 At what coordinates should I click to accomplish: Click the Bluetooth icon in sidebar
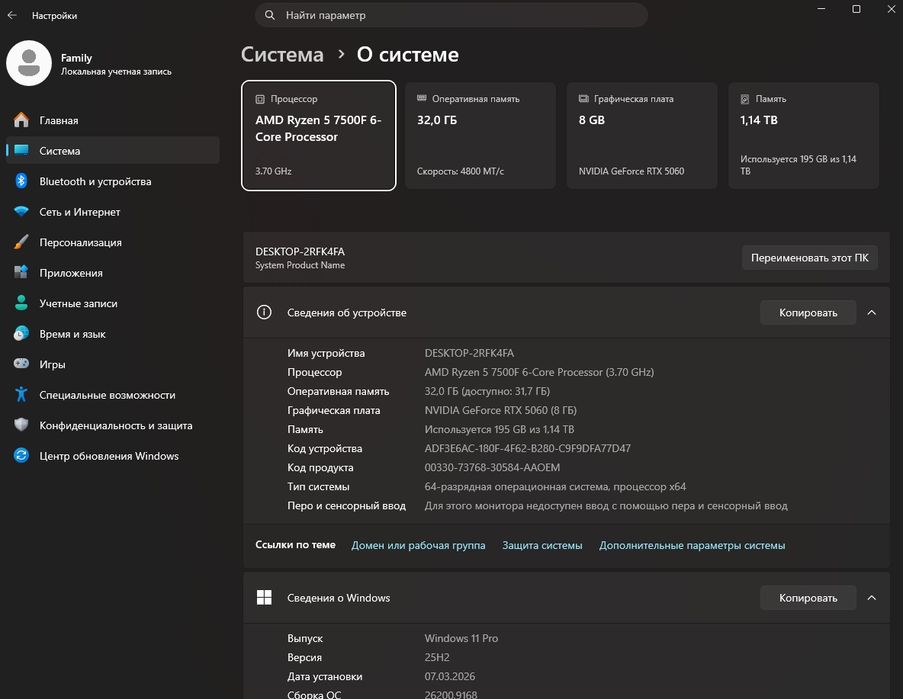21,181
